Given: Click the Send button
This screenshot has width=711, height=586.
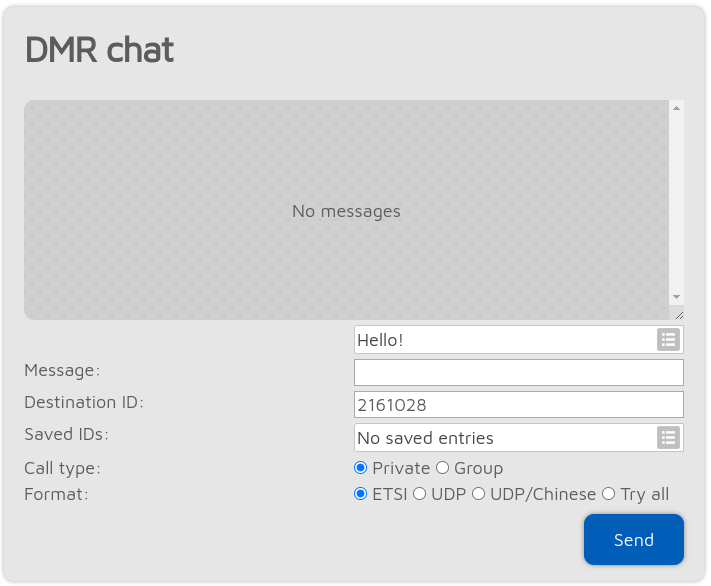Looking at the screenshot, I should 634,539.
